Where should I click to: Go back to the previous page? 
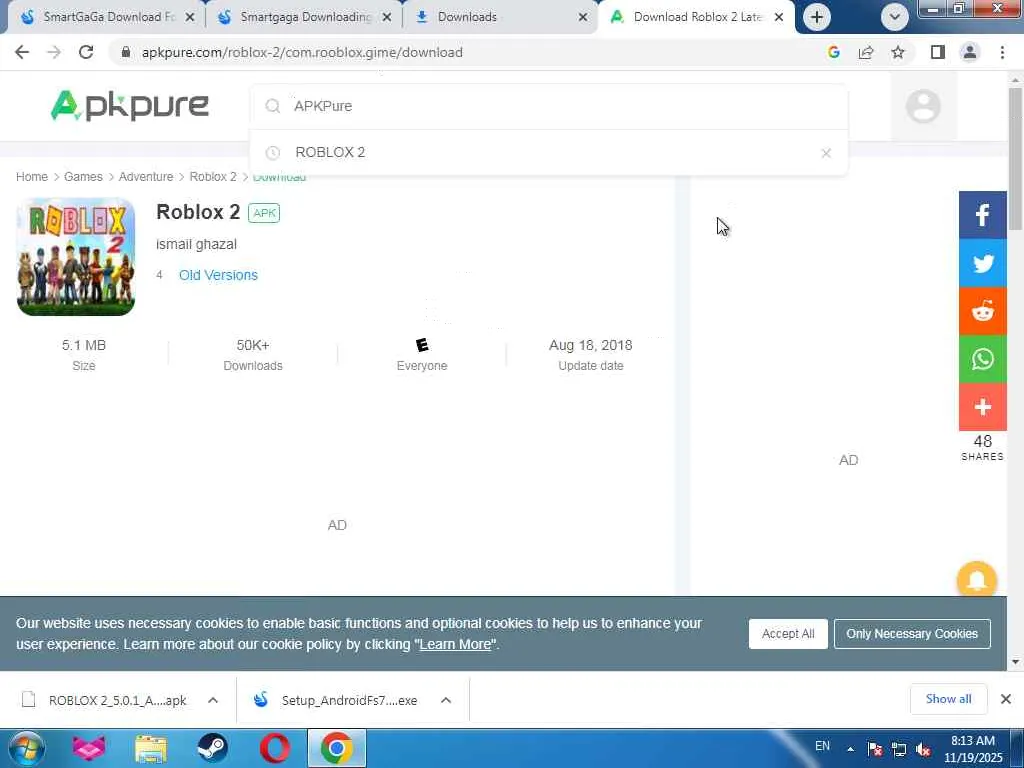point(22,52)
